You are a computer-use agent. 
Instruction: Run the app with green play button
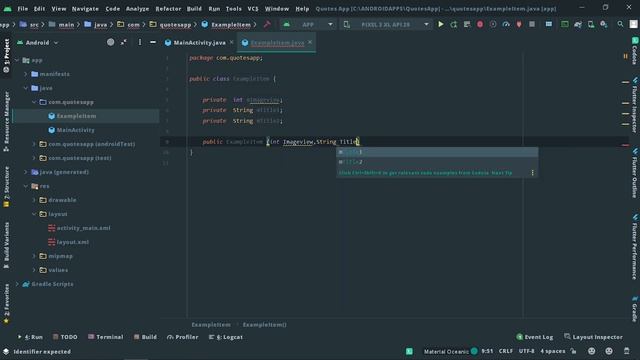click(441, 24)
